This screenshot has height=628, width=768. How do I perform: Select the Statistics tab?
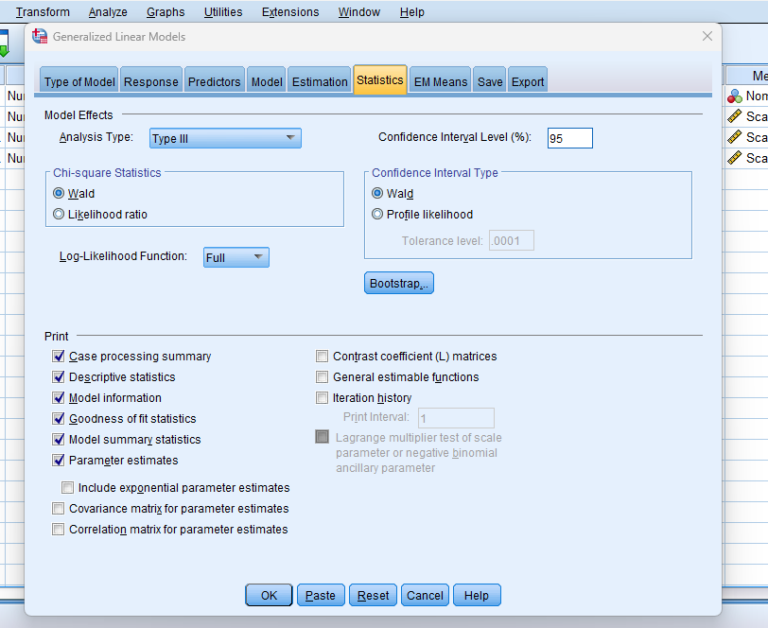[380, 79]
